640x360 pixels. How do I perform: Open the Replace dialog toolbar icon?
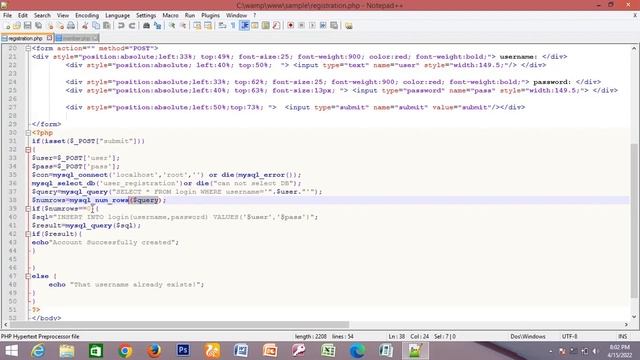tap(157, 26)
